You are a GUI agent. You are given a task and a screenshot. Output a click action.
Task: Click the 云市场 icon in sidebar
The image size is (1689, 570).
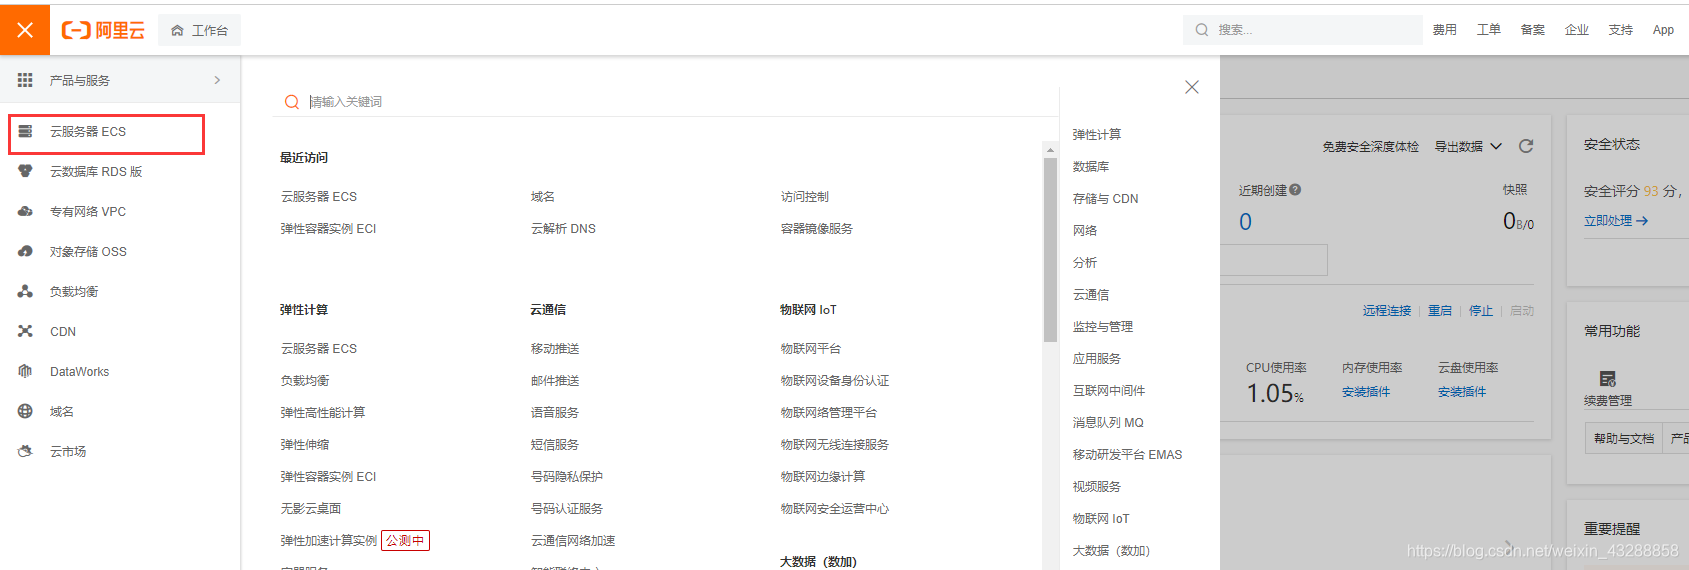click(x=25, y=451)
